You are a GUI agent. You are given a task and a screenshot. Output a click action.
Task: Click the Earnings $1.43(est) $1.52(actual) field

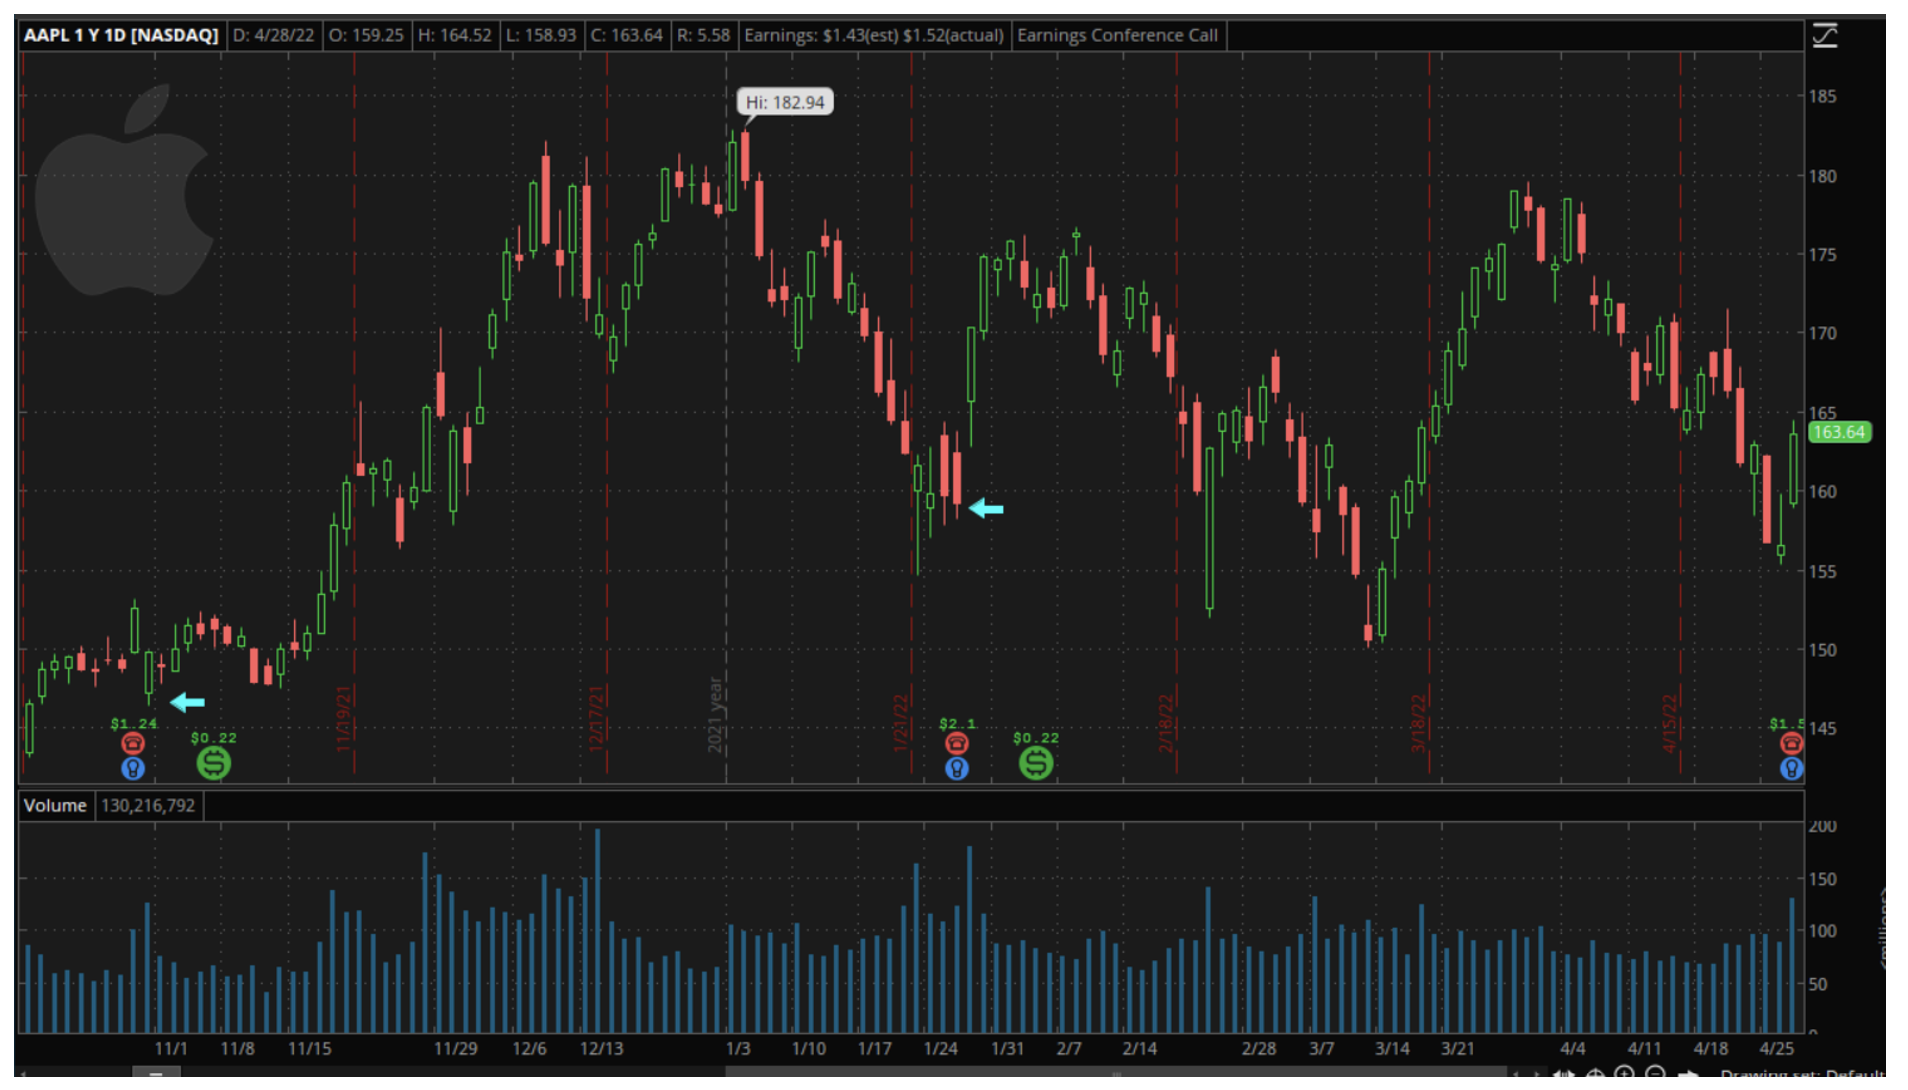point(874,35)
